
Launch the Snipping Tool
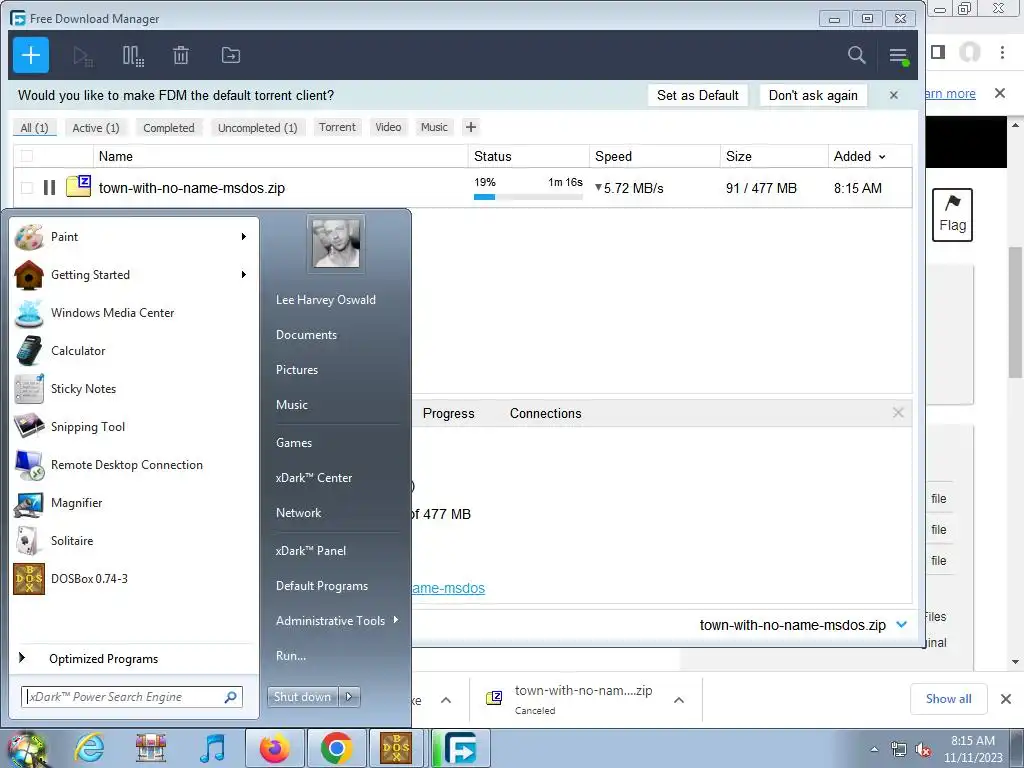pos(134,426)
